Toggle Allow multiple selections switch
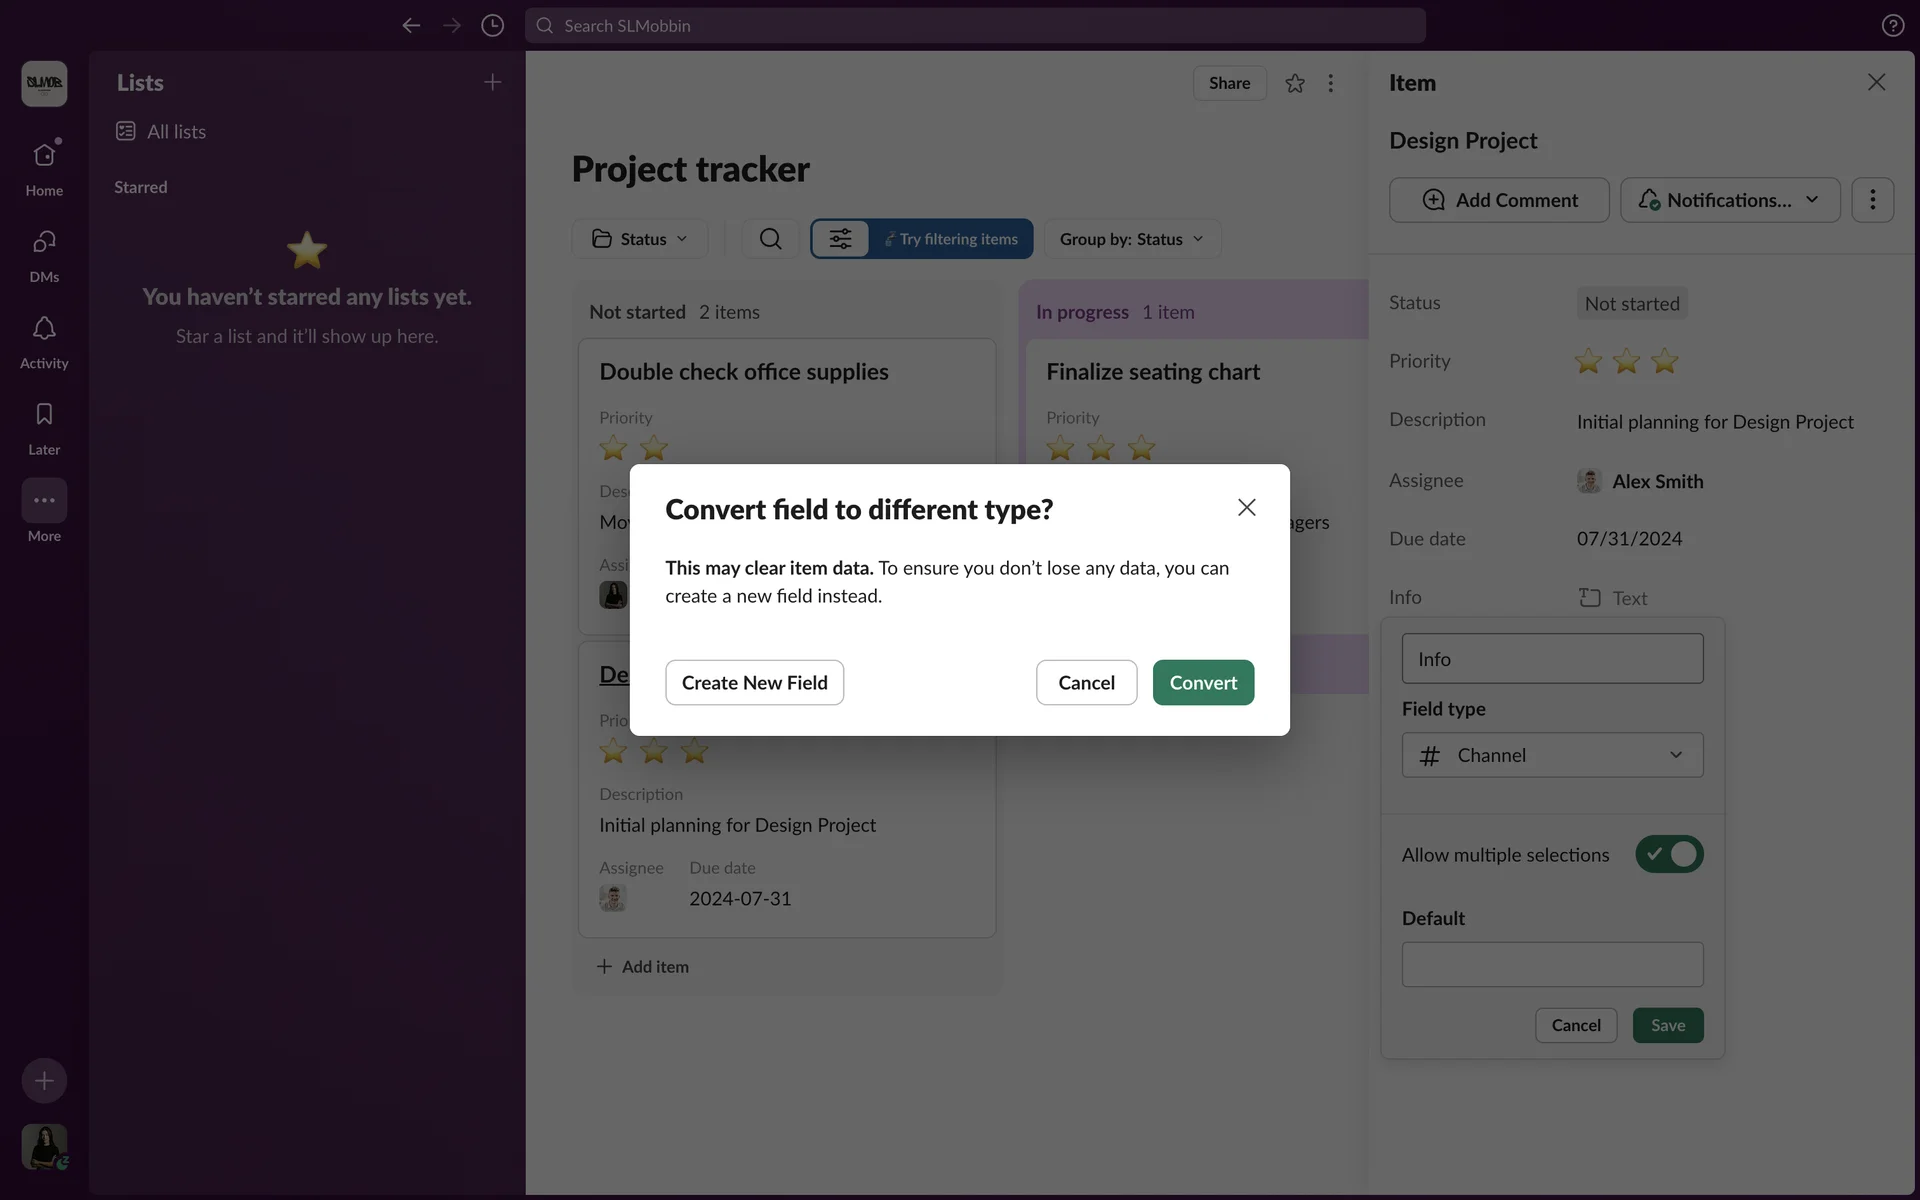This screenshot has height=1200, width=1920. point(1669,854)
